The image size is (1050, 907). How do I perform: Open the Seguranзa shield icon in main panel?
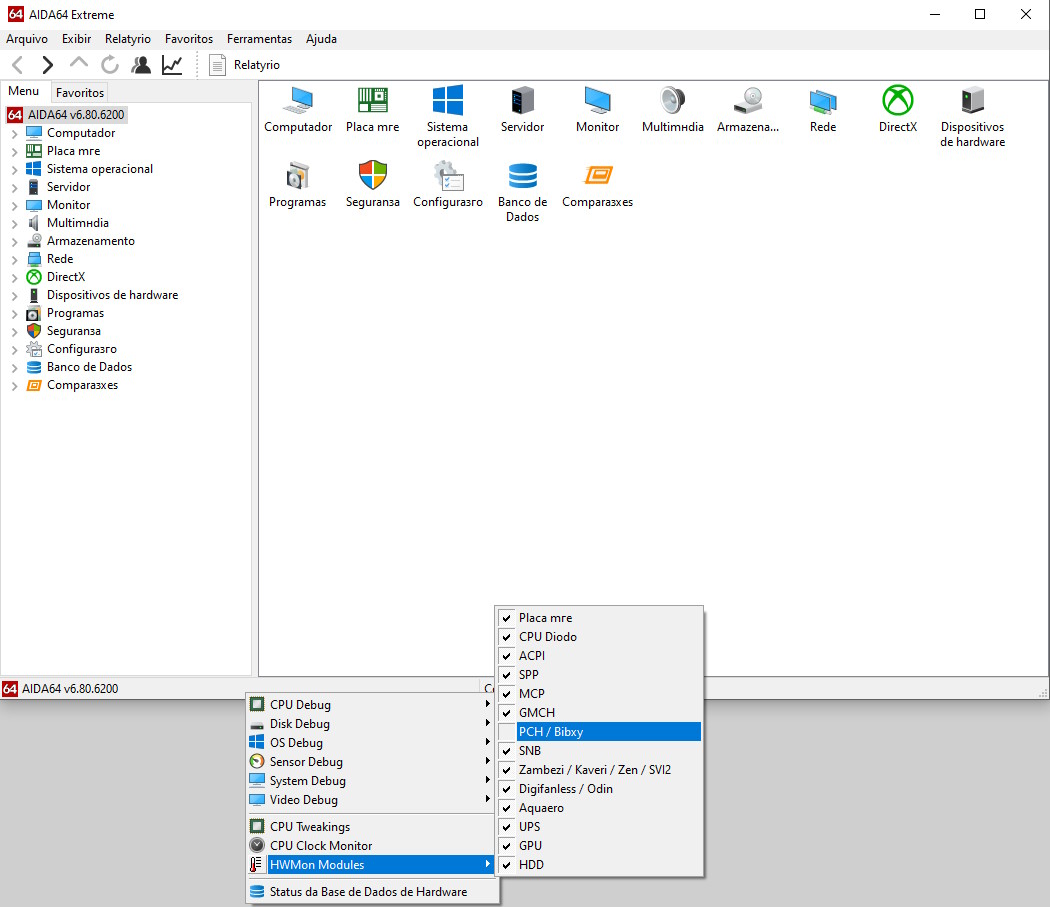372,176
